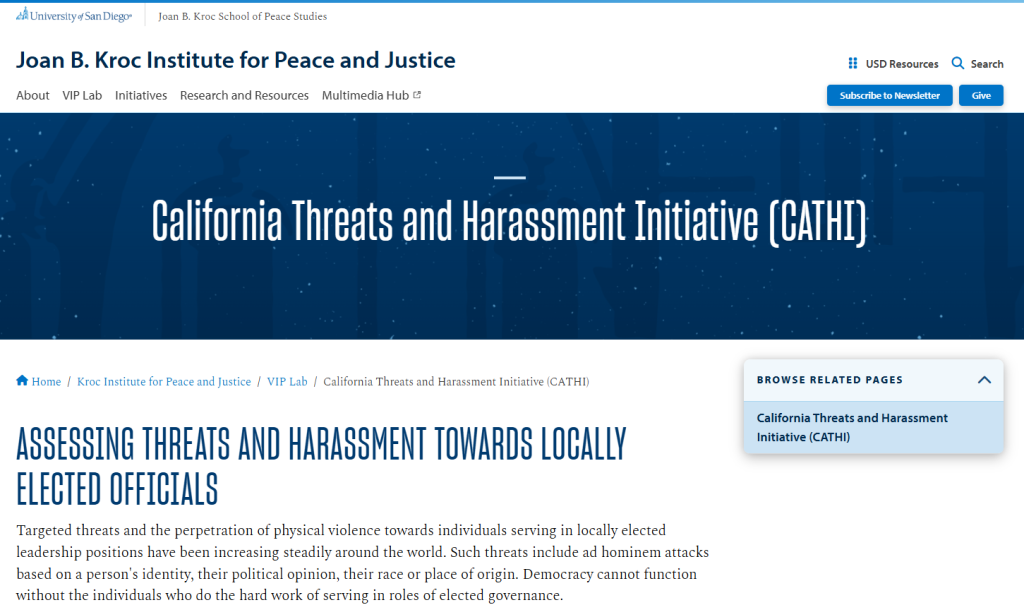Select California Threats and Harassment Initiative sidebar link
1024x605 pixels.
[852, 427]
